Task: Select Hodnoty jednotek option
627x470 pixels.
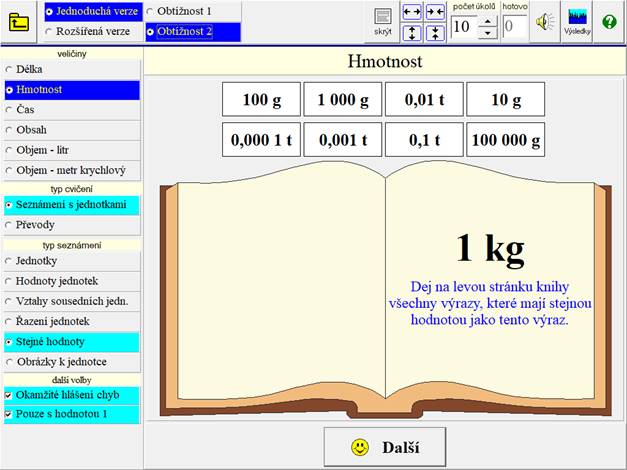Action: 72,281
